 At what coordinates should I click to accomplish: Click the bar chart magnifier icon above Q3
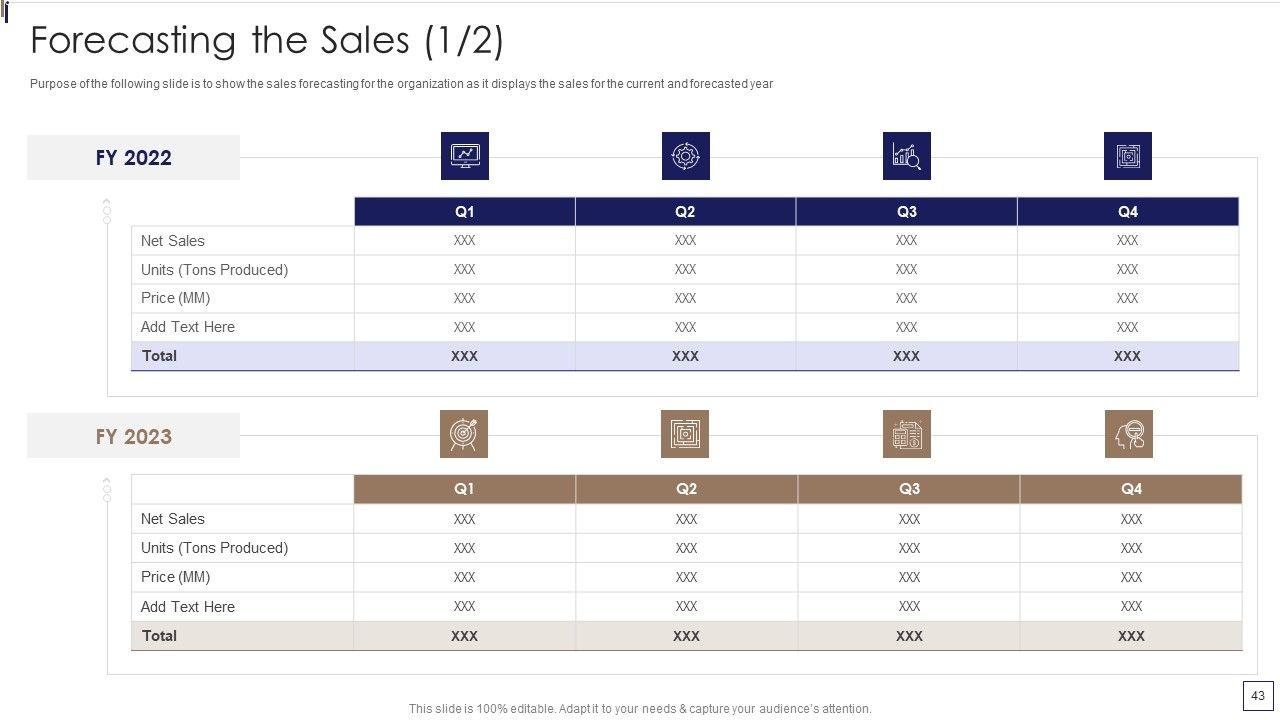tap(907, 156)
